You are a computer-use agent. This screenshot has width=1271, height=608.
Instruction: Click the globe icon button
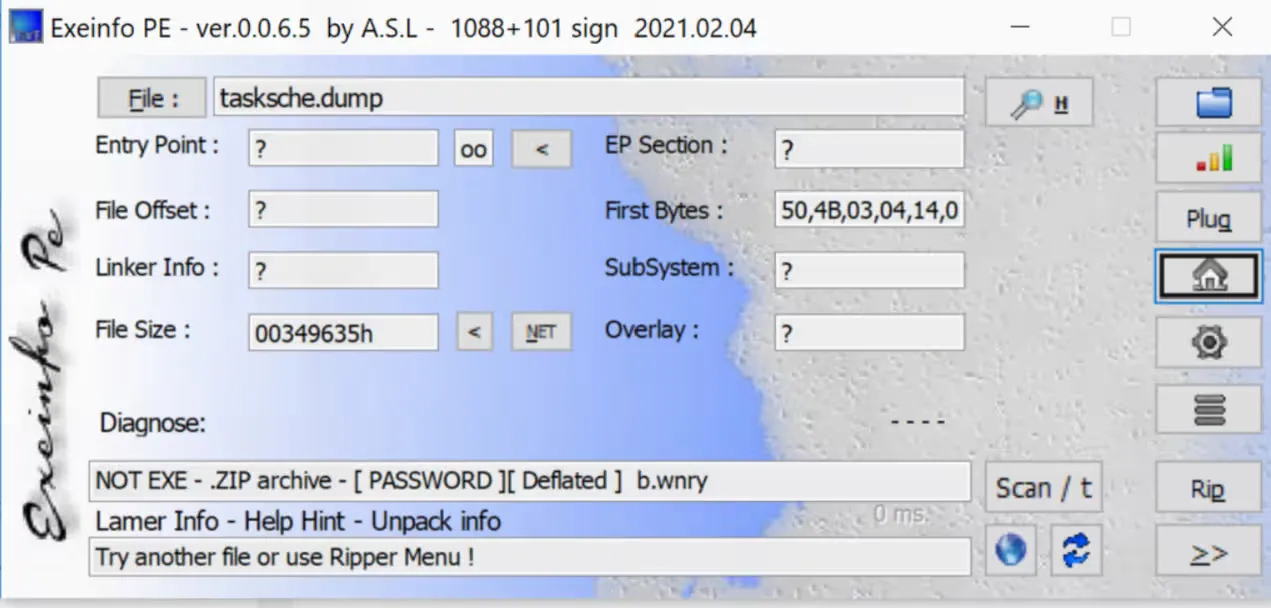pos(1011,550)
